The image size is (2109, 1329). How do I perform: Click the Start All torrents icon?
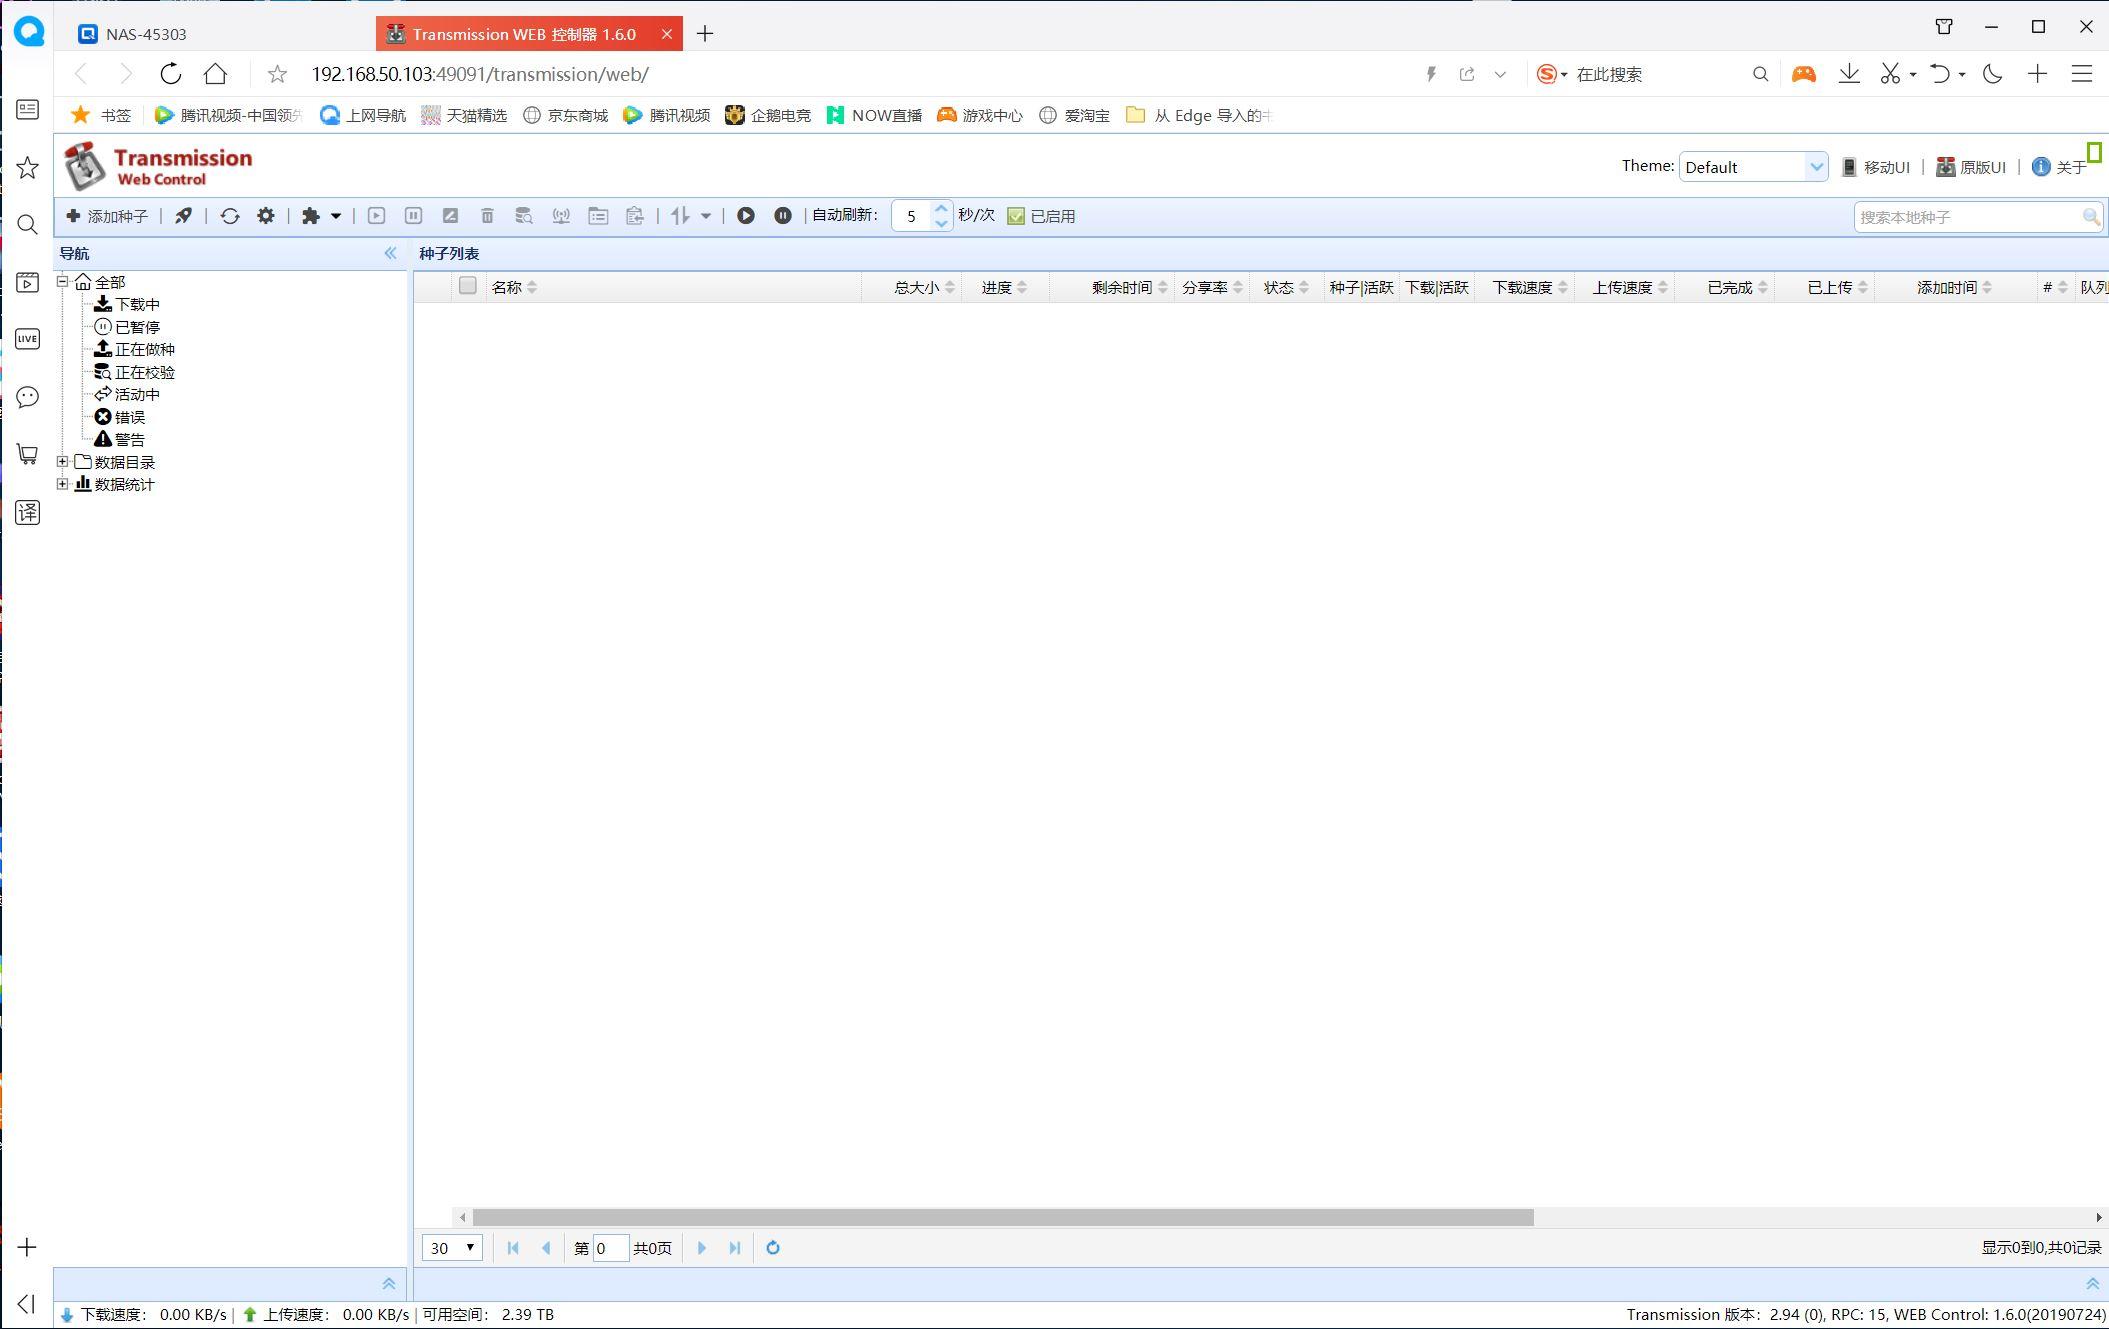pos(745,216)
